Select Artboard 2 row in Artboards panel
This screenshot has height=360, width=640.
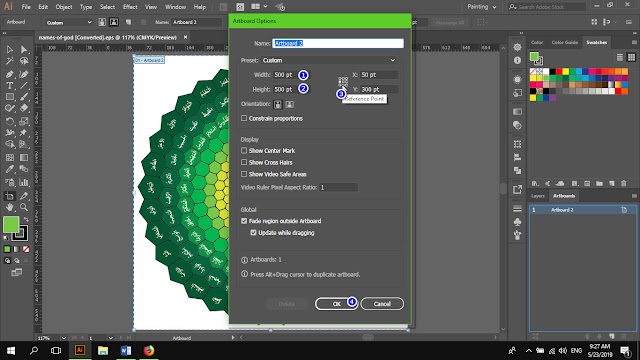point(583,210)
